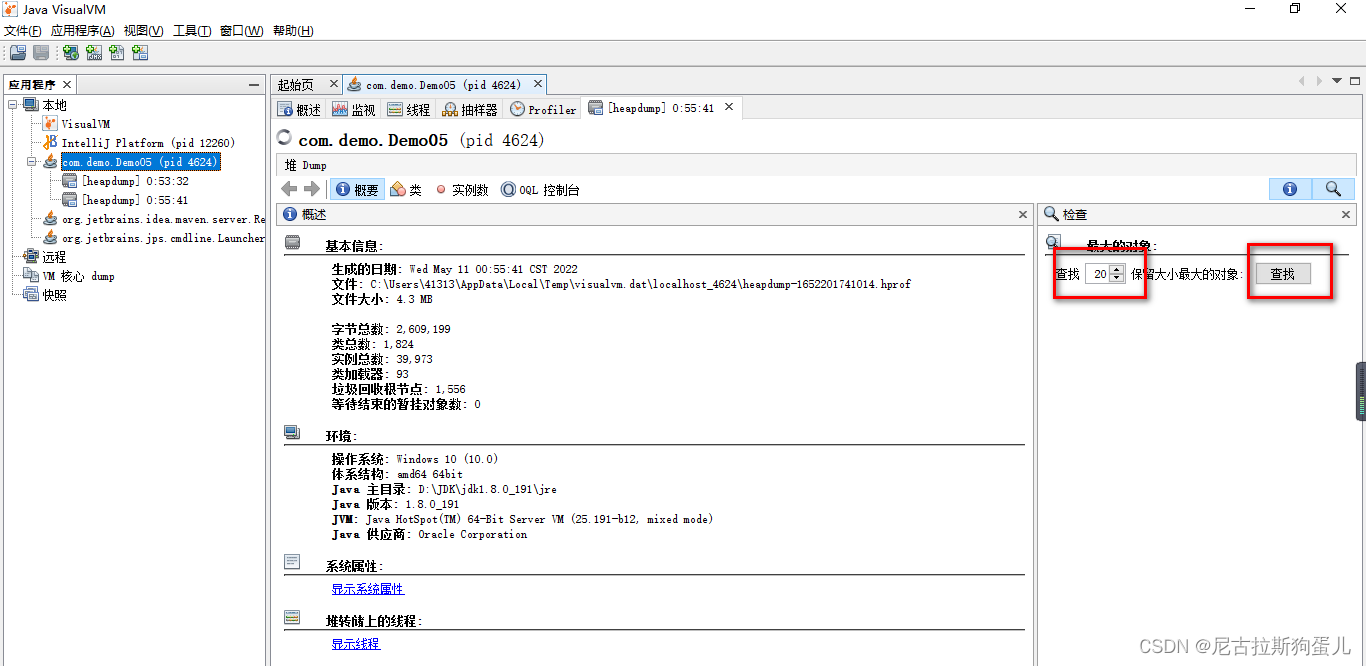Select the IntelliJ Platform (pid 12260) item

pos(148,143)
